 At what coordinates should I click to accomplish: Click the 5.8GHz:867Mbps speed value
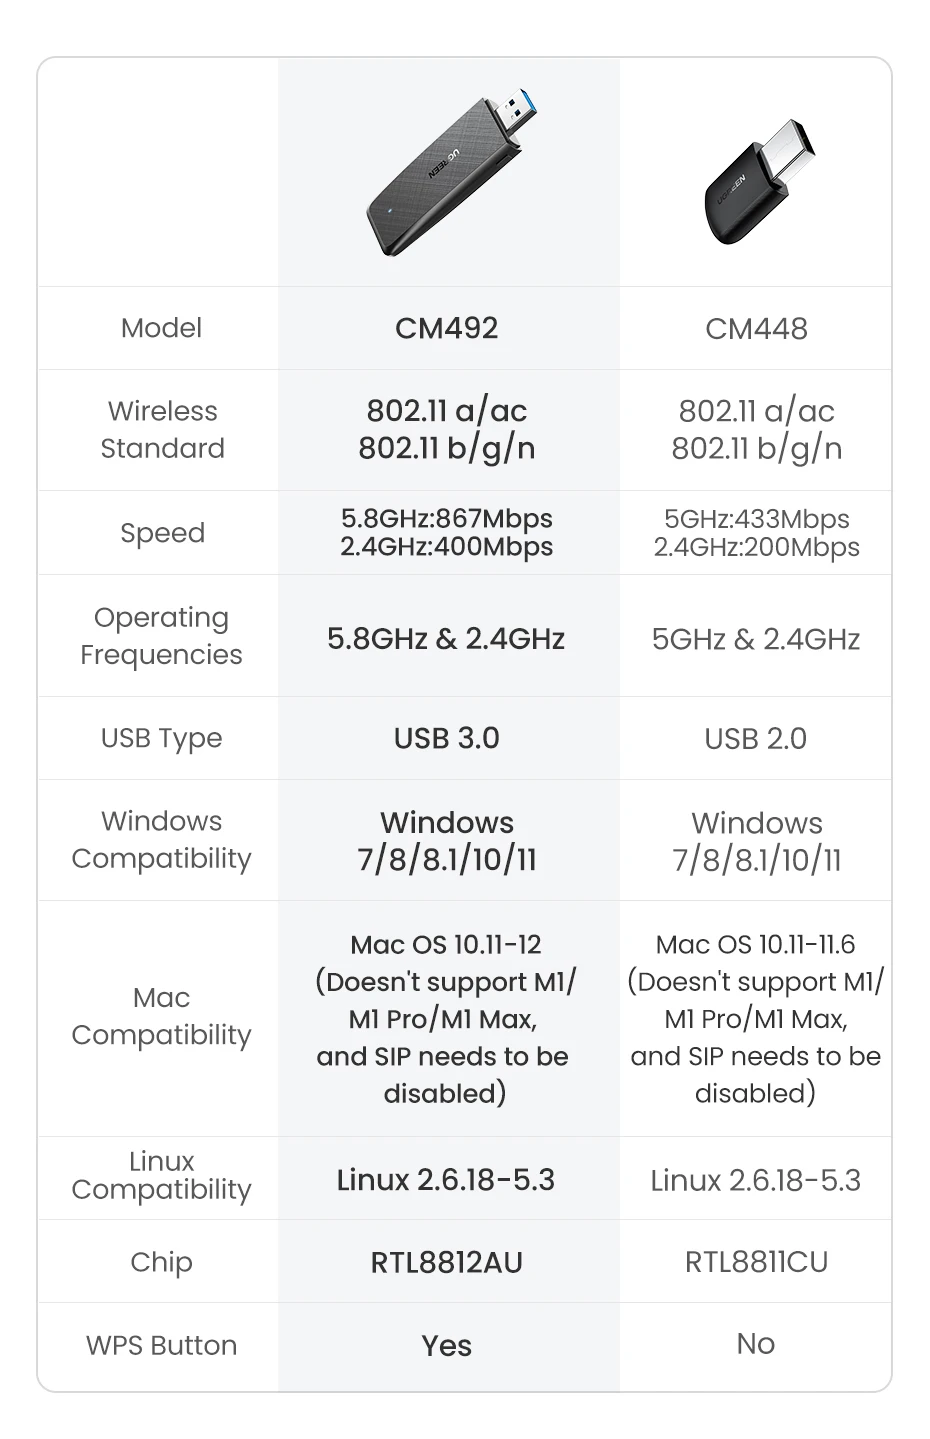[447, 519]
